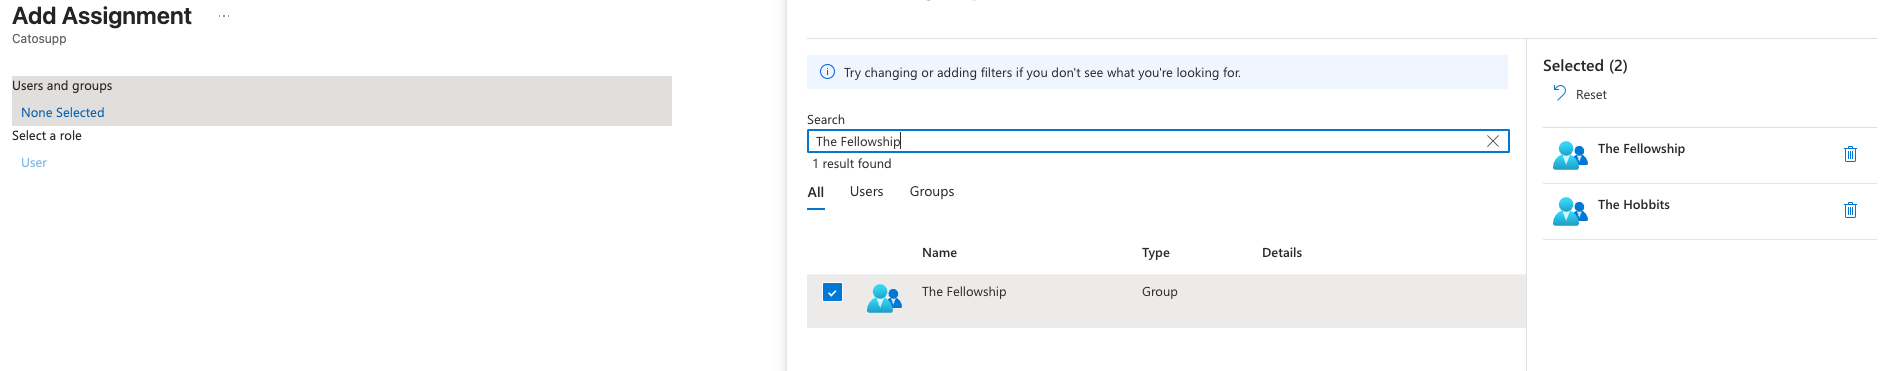The image size is (1884, 371).
Task: Click the Group type cell
Action: (1159, 291)
